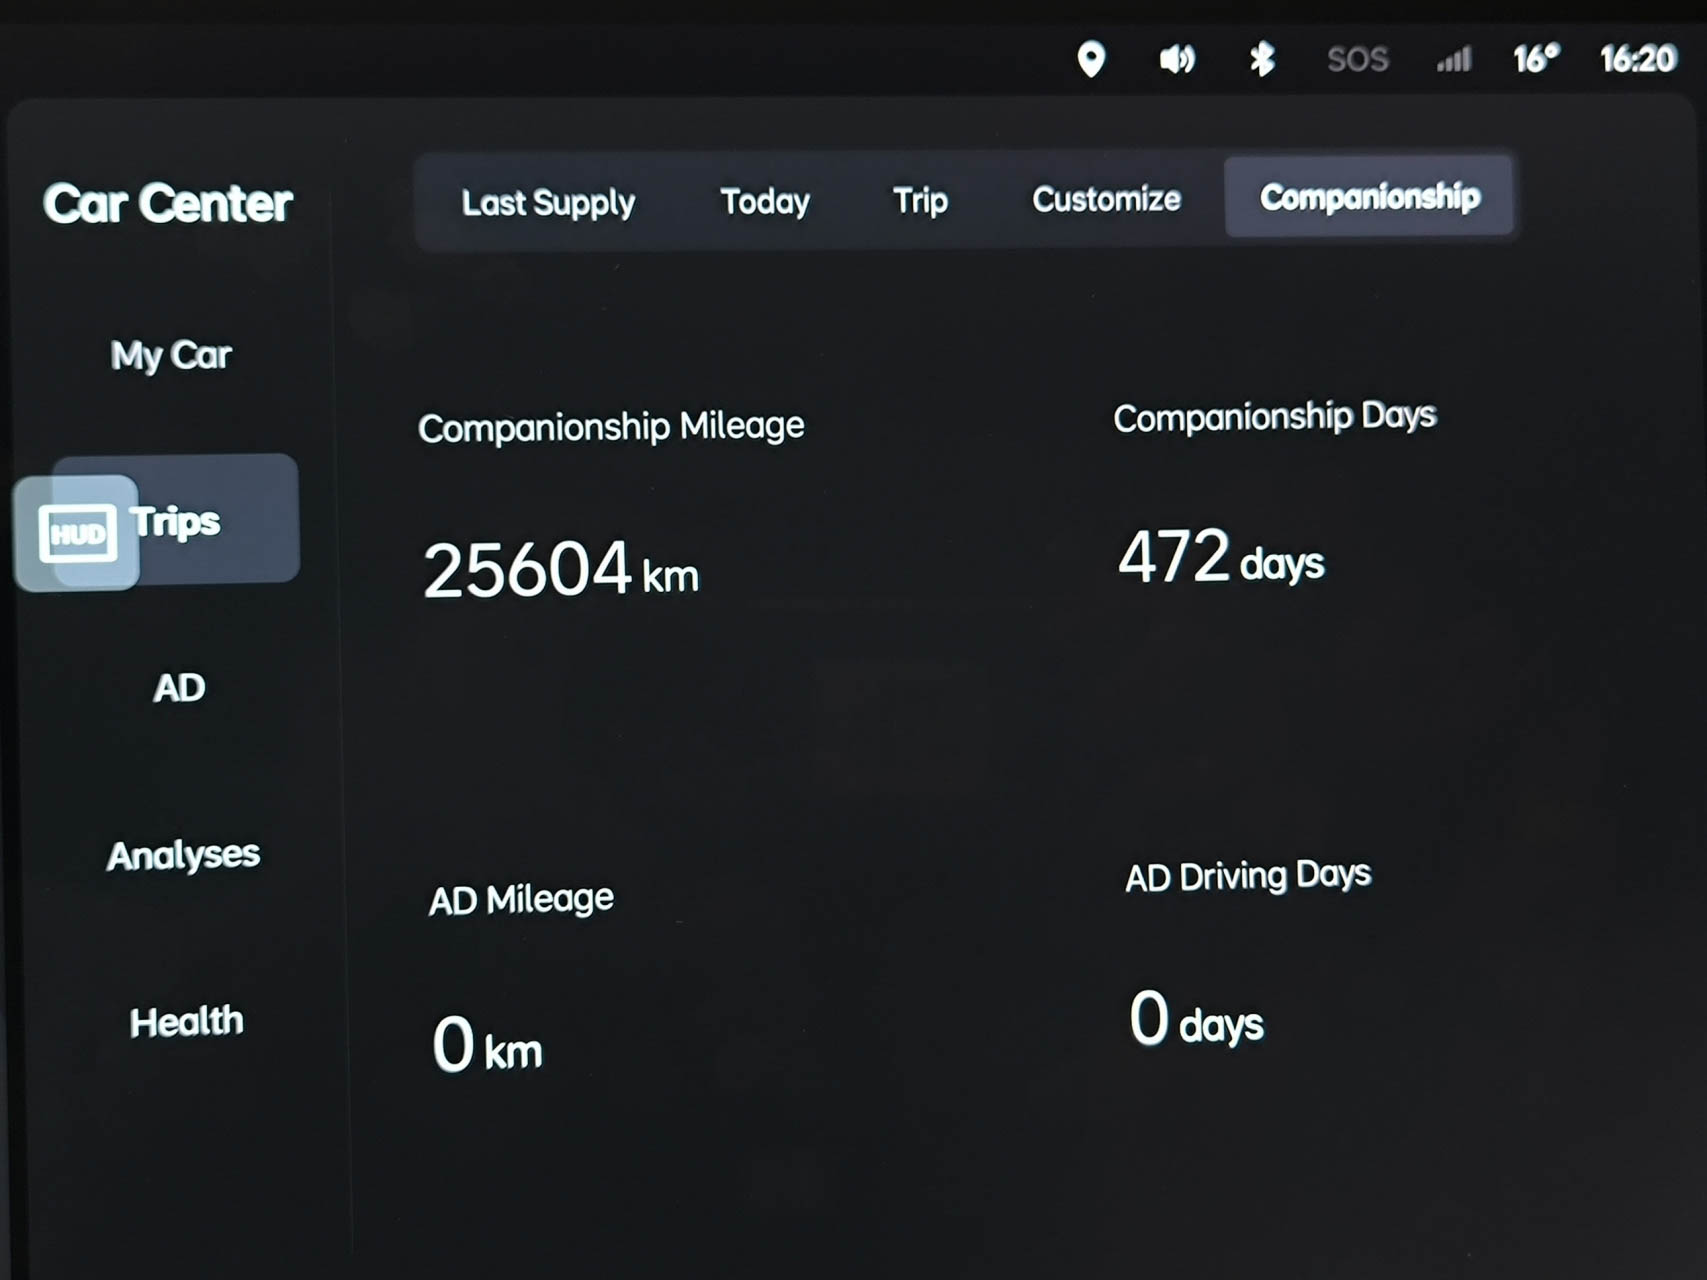This screenshot has width=1707, height=1280.
Task: Tap the 472 days value
Action: [x=1221, y=558]
